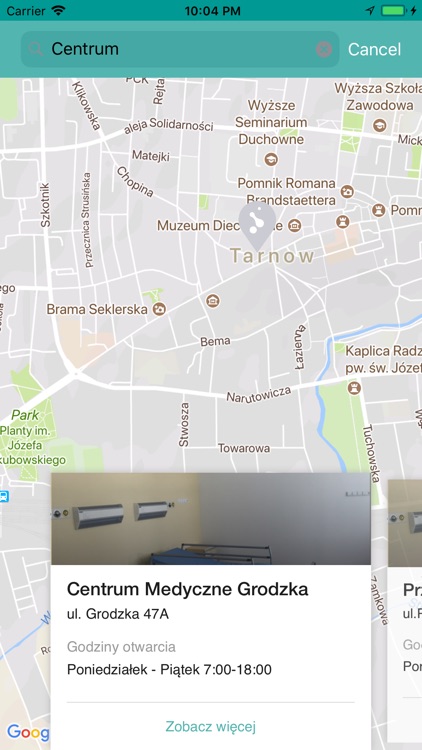Tap the Wyższa Szkoła Zawodowa icon
The width and height of the screenshot is (422, 750).
click(x=380, y=125)
